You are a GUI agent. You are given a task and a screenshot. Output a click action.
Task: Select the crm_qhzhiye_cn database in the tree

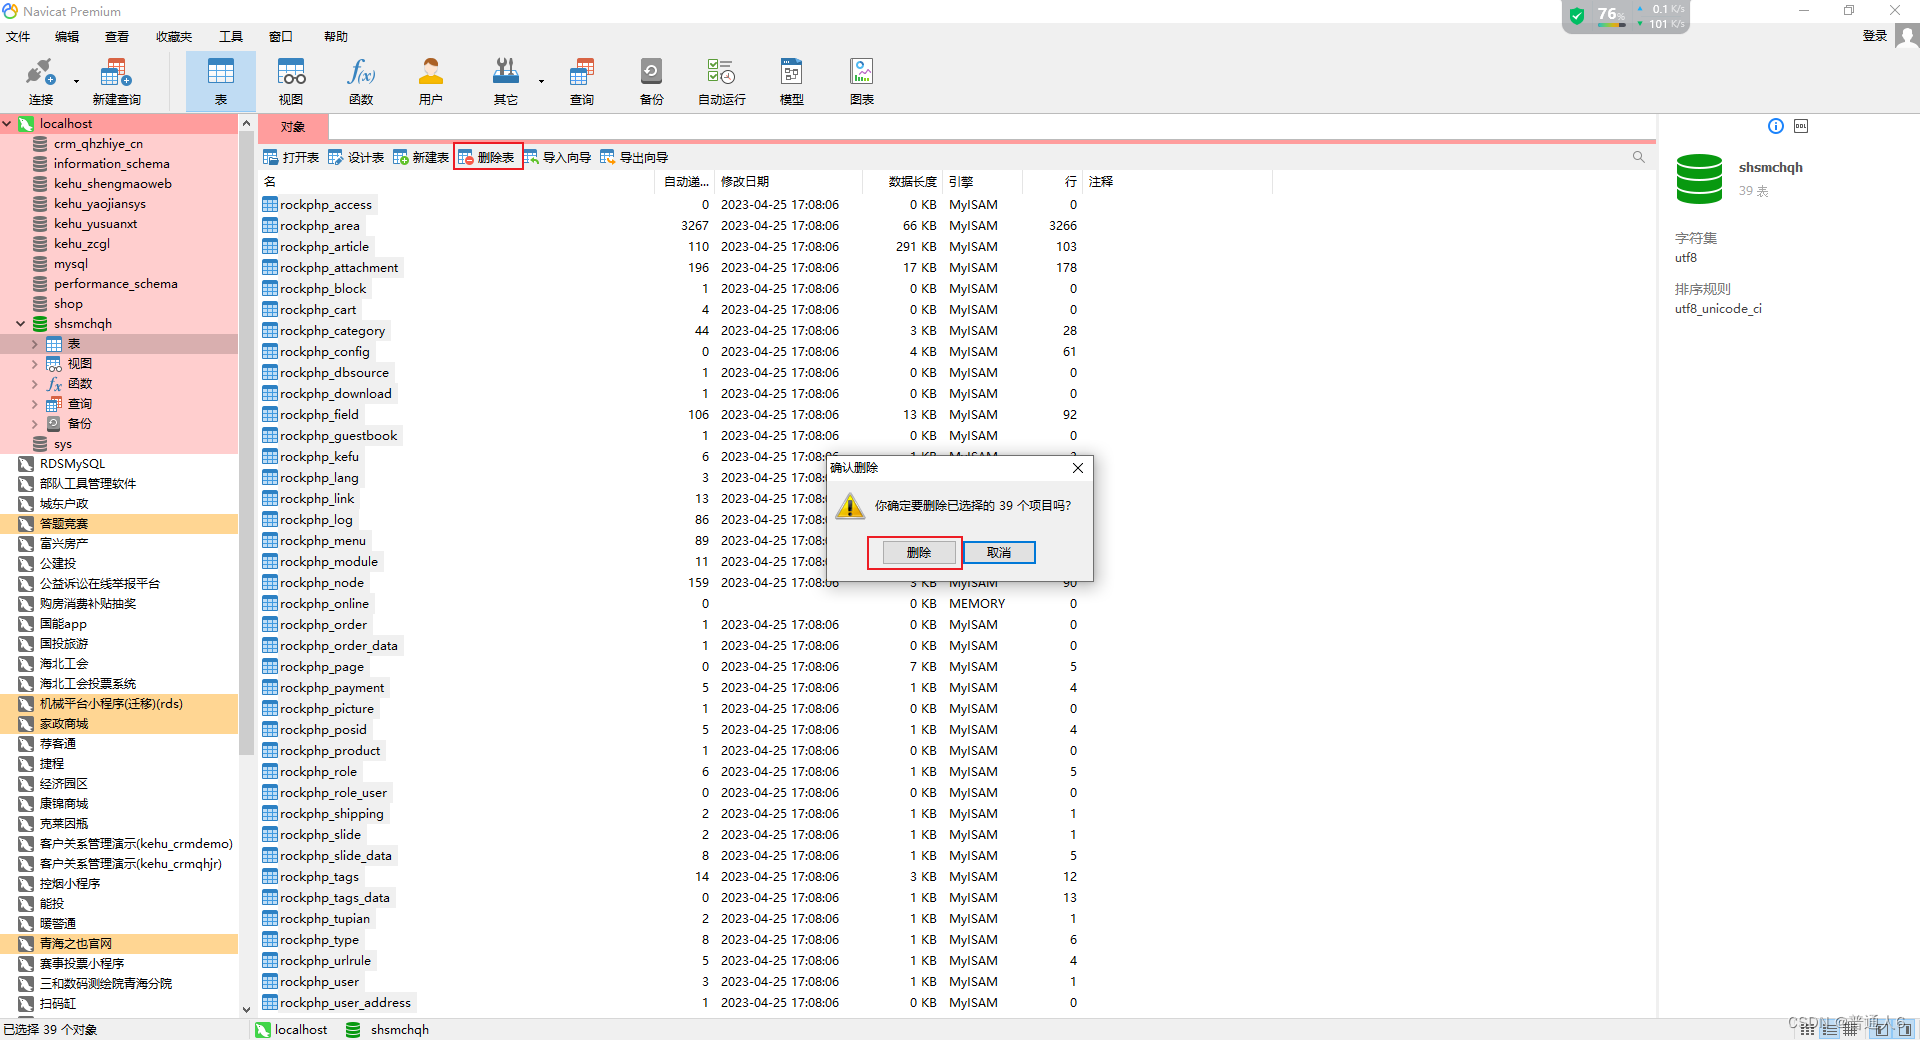click(x=98, y=144)
